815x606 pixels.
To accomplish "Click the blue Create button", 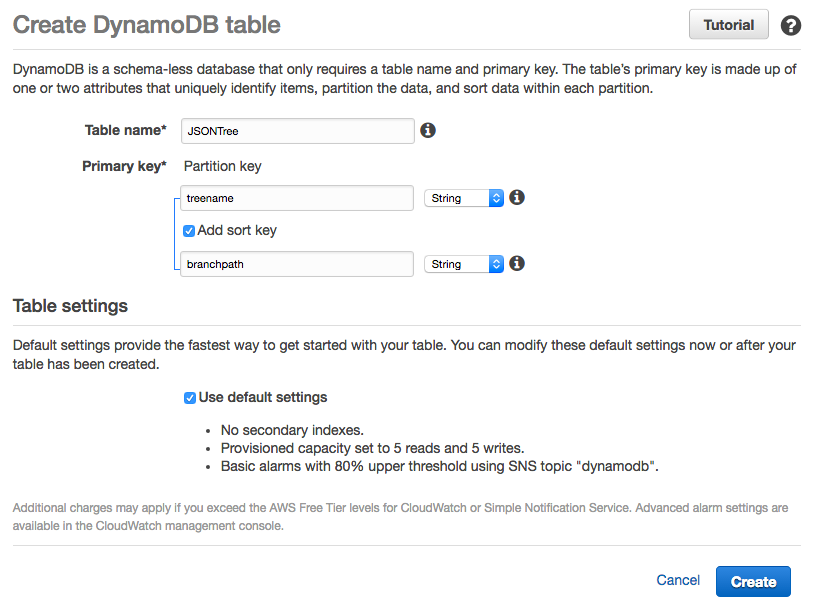I will [x=753, y=582].
